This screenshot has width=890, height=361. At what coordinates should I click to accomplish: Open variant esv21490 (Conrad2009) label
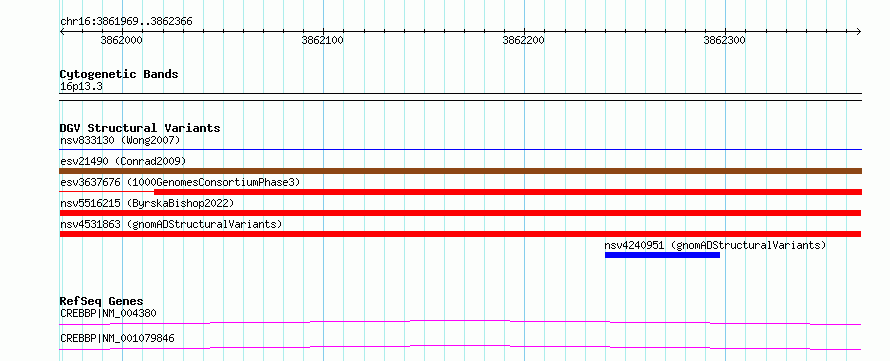click(x=123, y=161)
